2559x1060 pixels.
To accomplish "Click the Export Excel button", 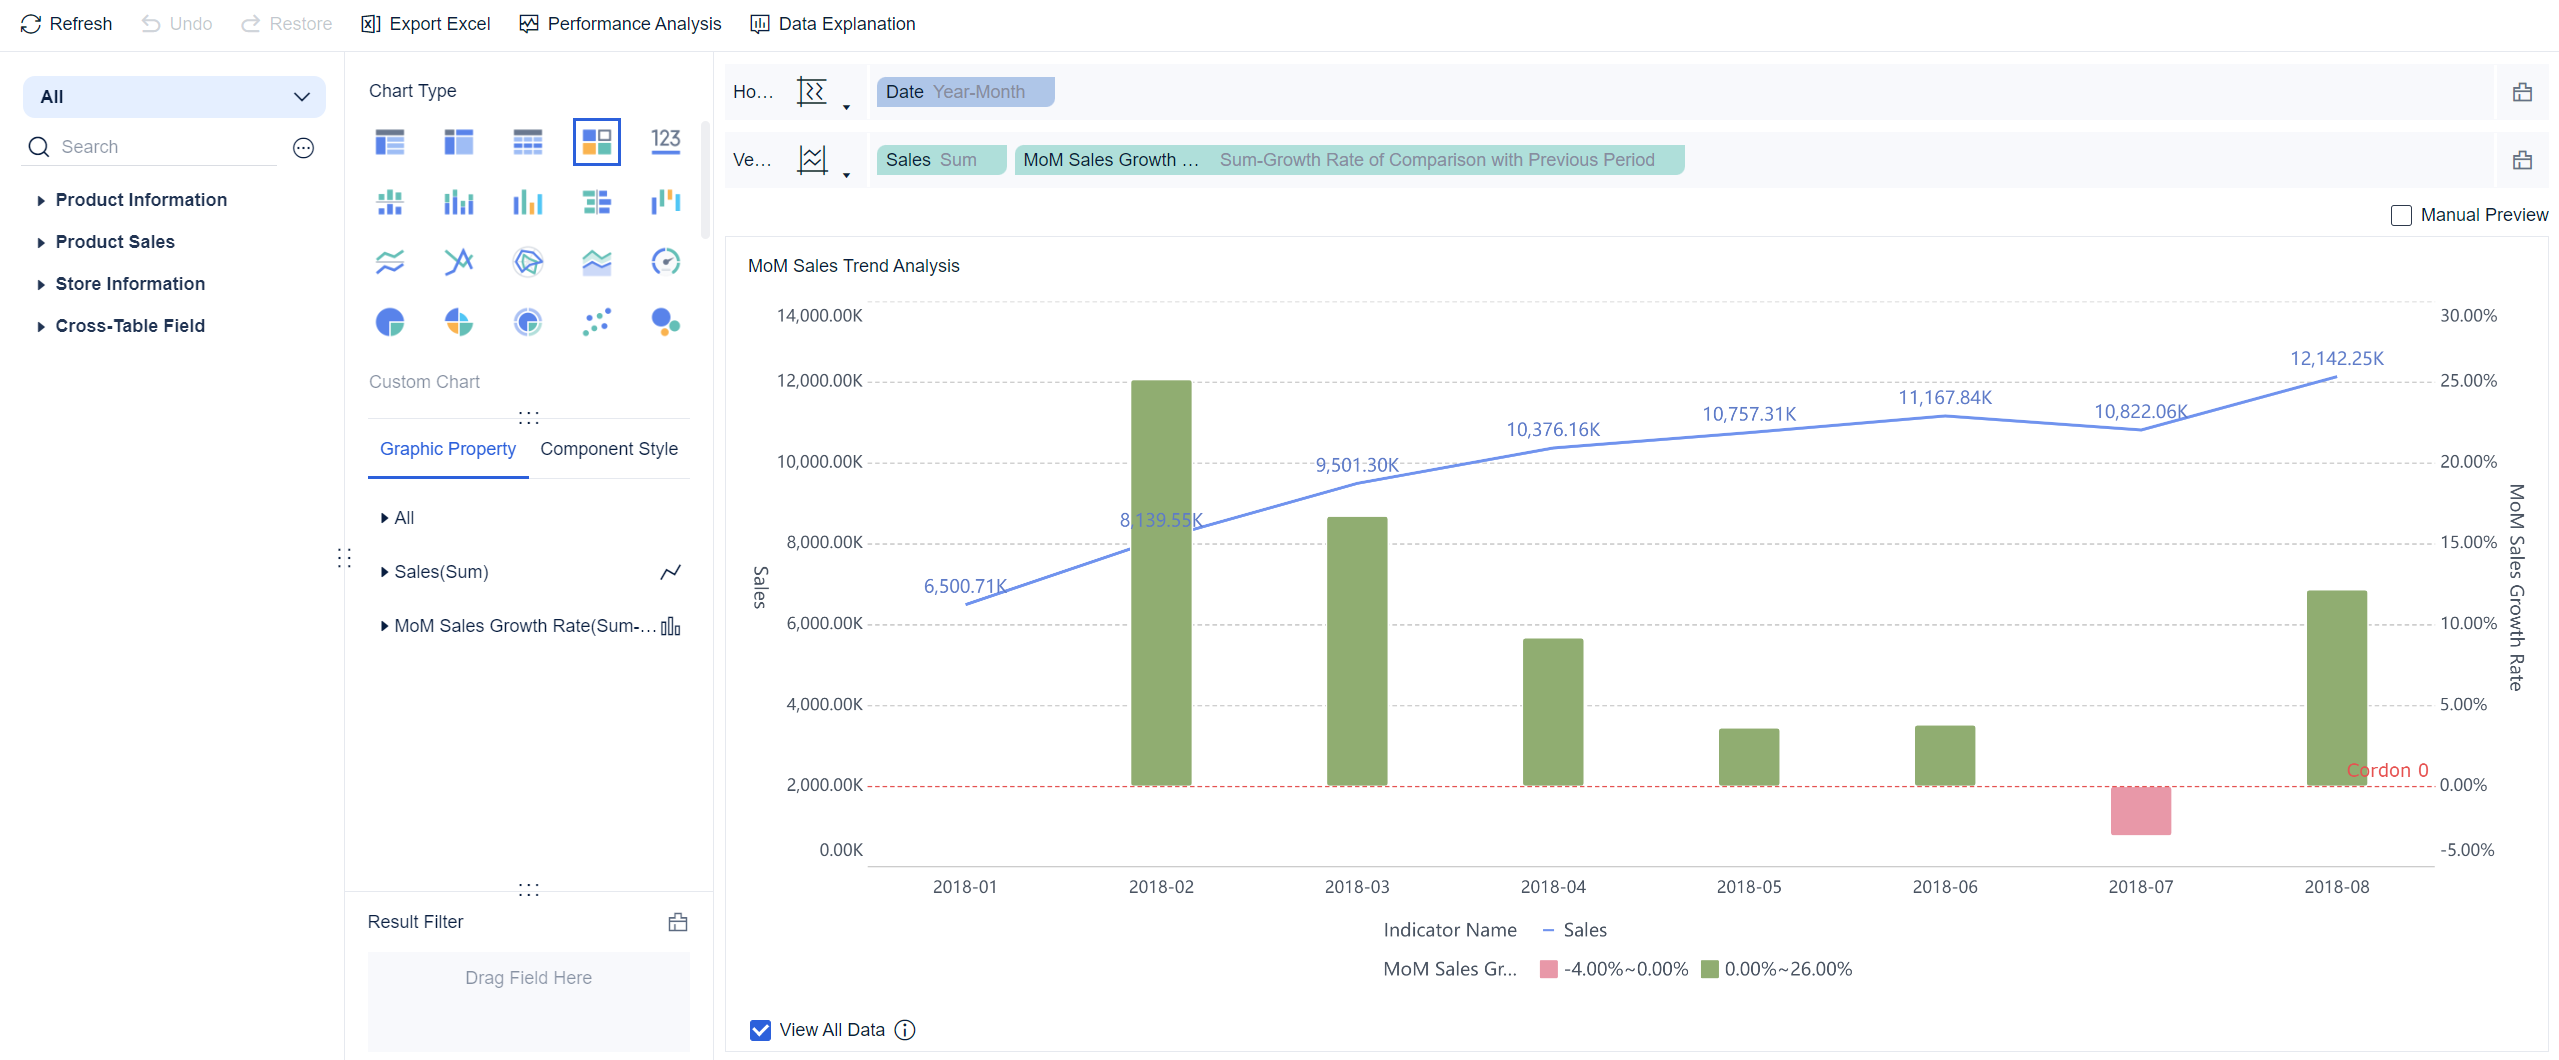I will [426, 24].
